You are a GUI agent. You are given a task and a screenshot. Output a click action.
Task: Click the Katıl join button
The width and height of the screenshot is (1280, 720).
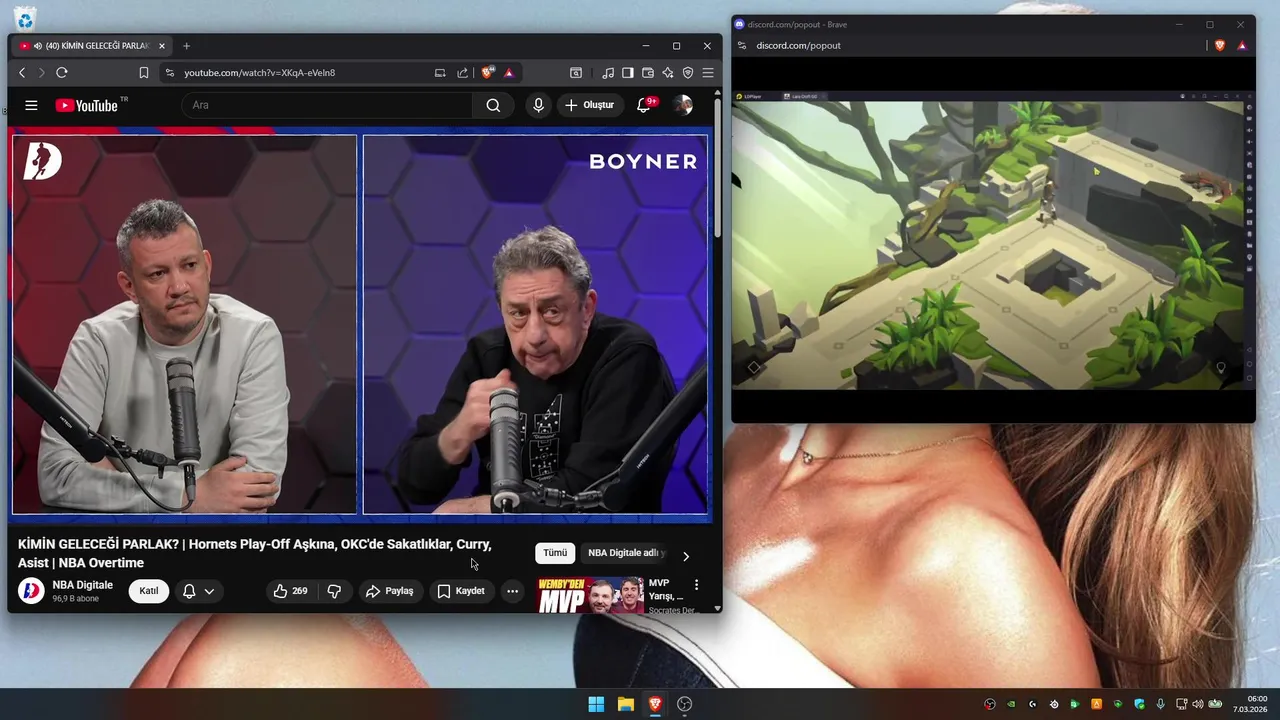[x=149, y=591]
